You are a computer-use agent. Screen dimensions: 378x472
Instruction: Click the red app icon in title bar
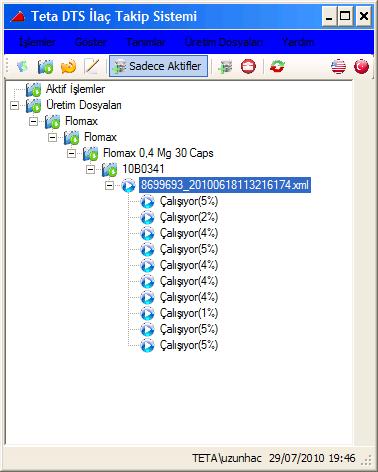point(18,16)
